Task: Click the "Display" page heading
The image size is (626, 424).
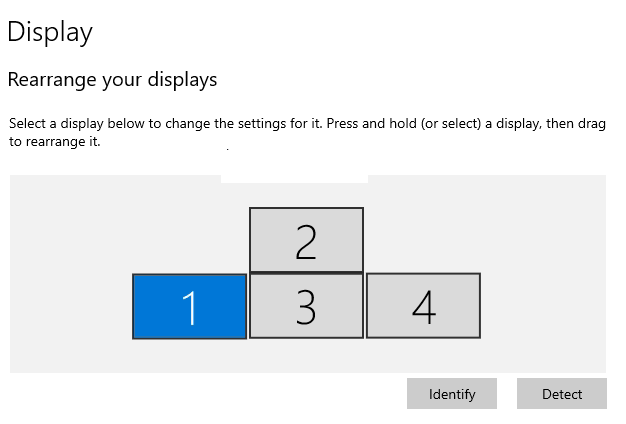Action: [x=50, y=32]
